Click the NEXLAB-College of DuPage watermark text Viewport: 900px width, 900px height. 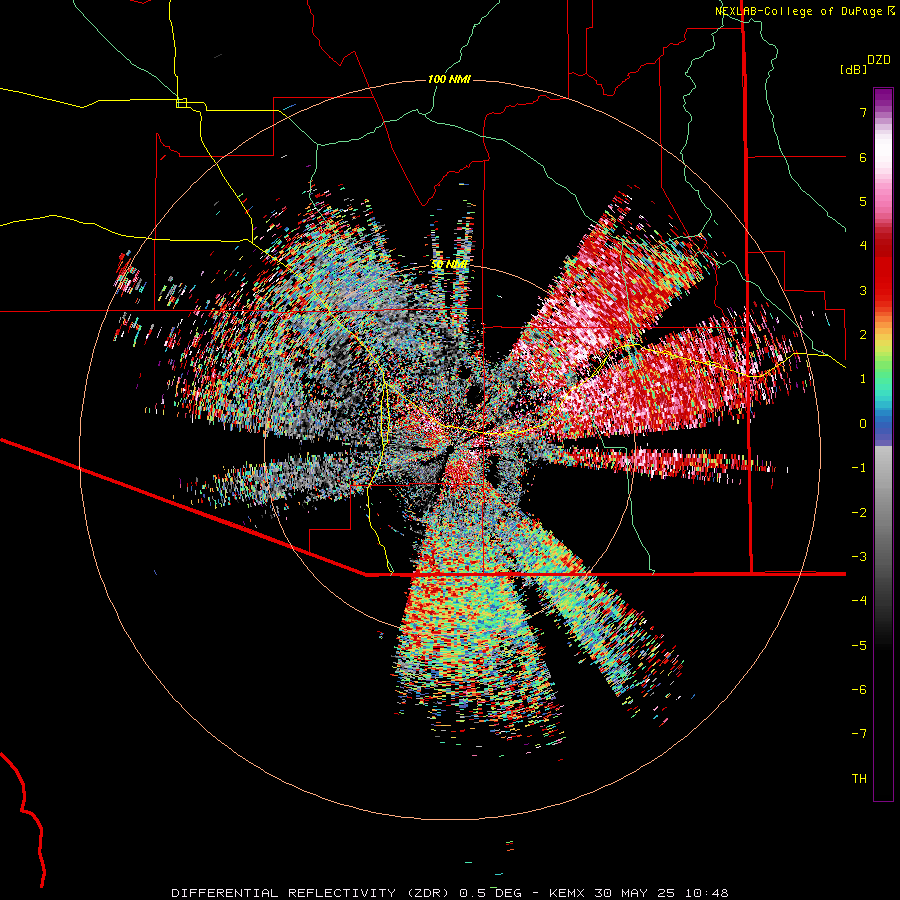pyautogui.click(x=804, y=11)
